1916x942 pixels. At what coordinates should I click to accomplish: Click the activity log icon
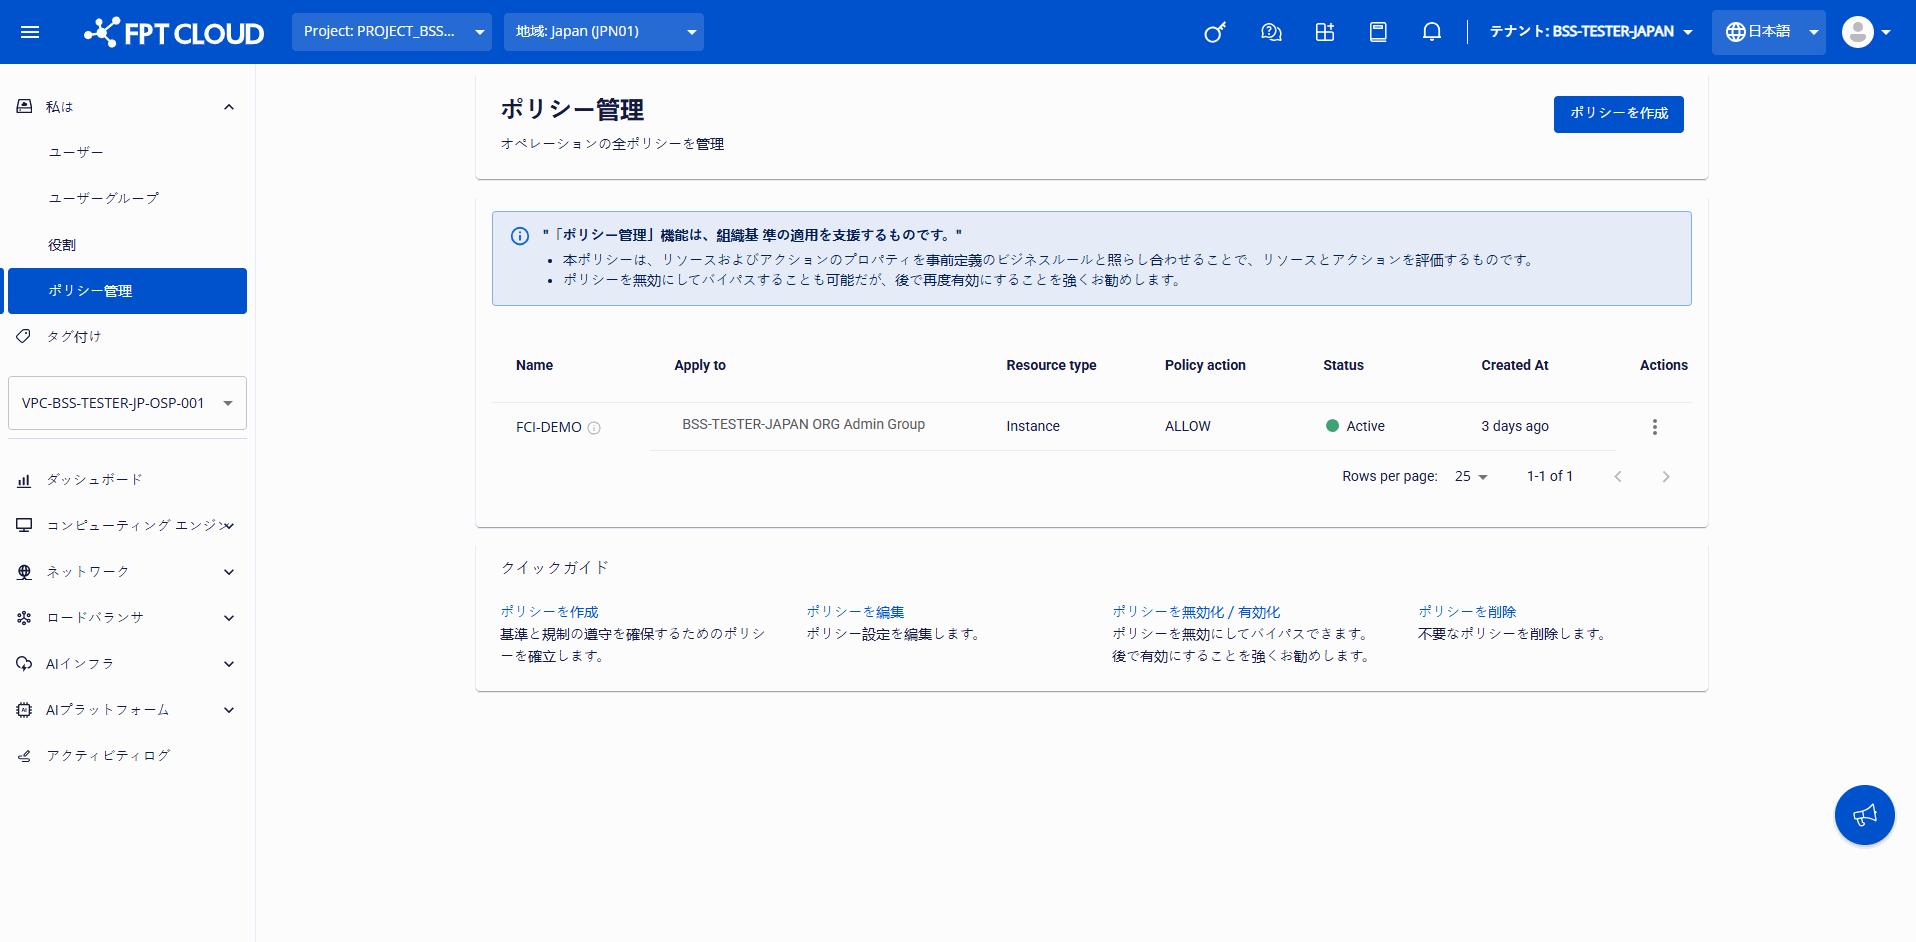[24, 756]
